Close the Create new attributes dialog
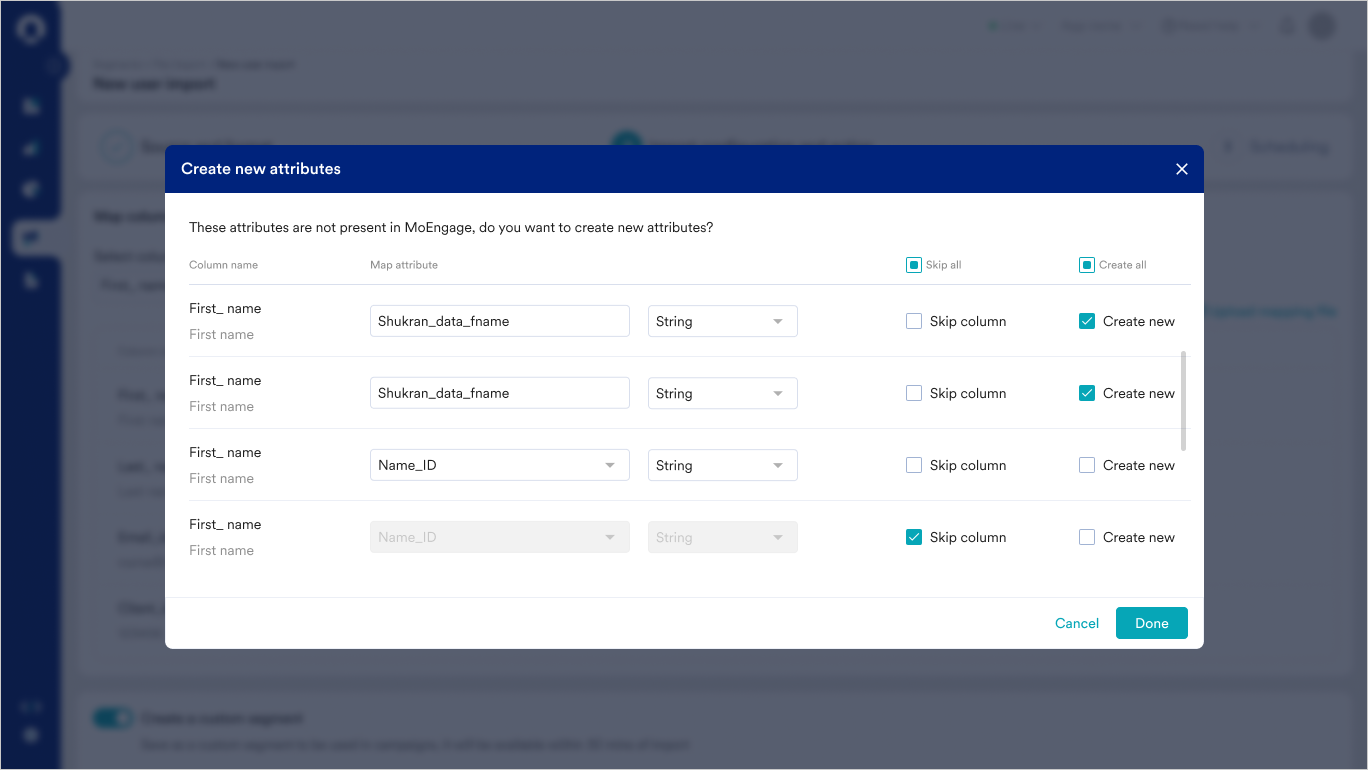Screen dimensions: 1368x770 tap(1182, 169)
